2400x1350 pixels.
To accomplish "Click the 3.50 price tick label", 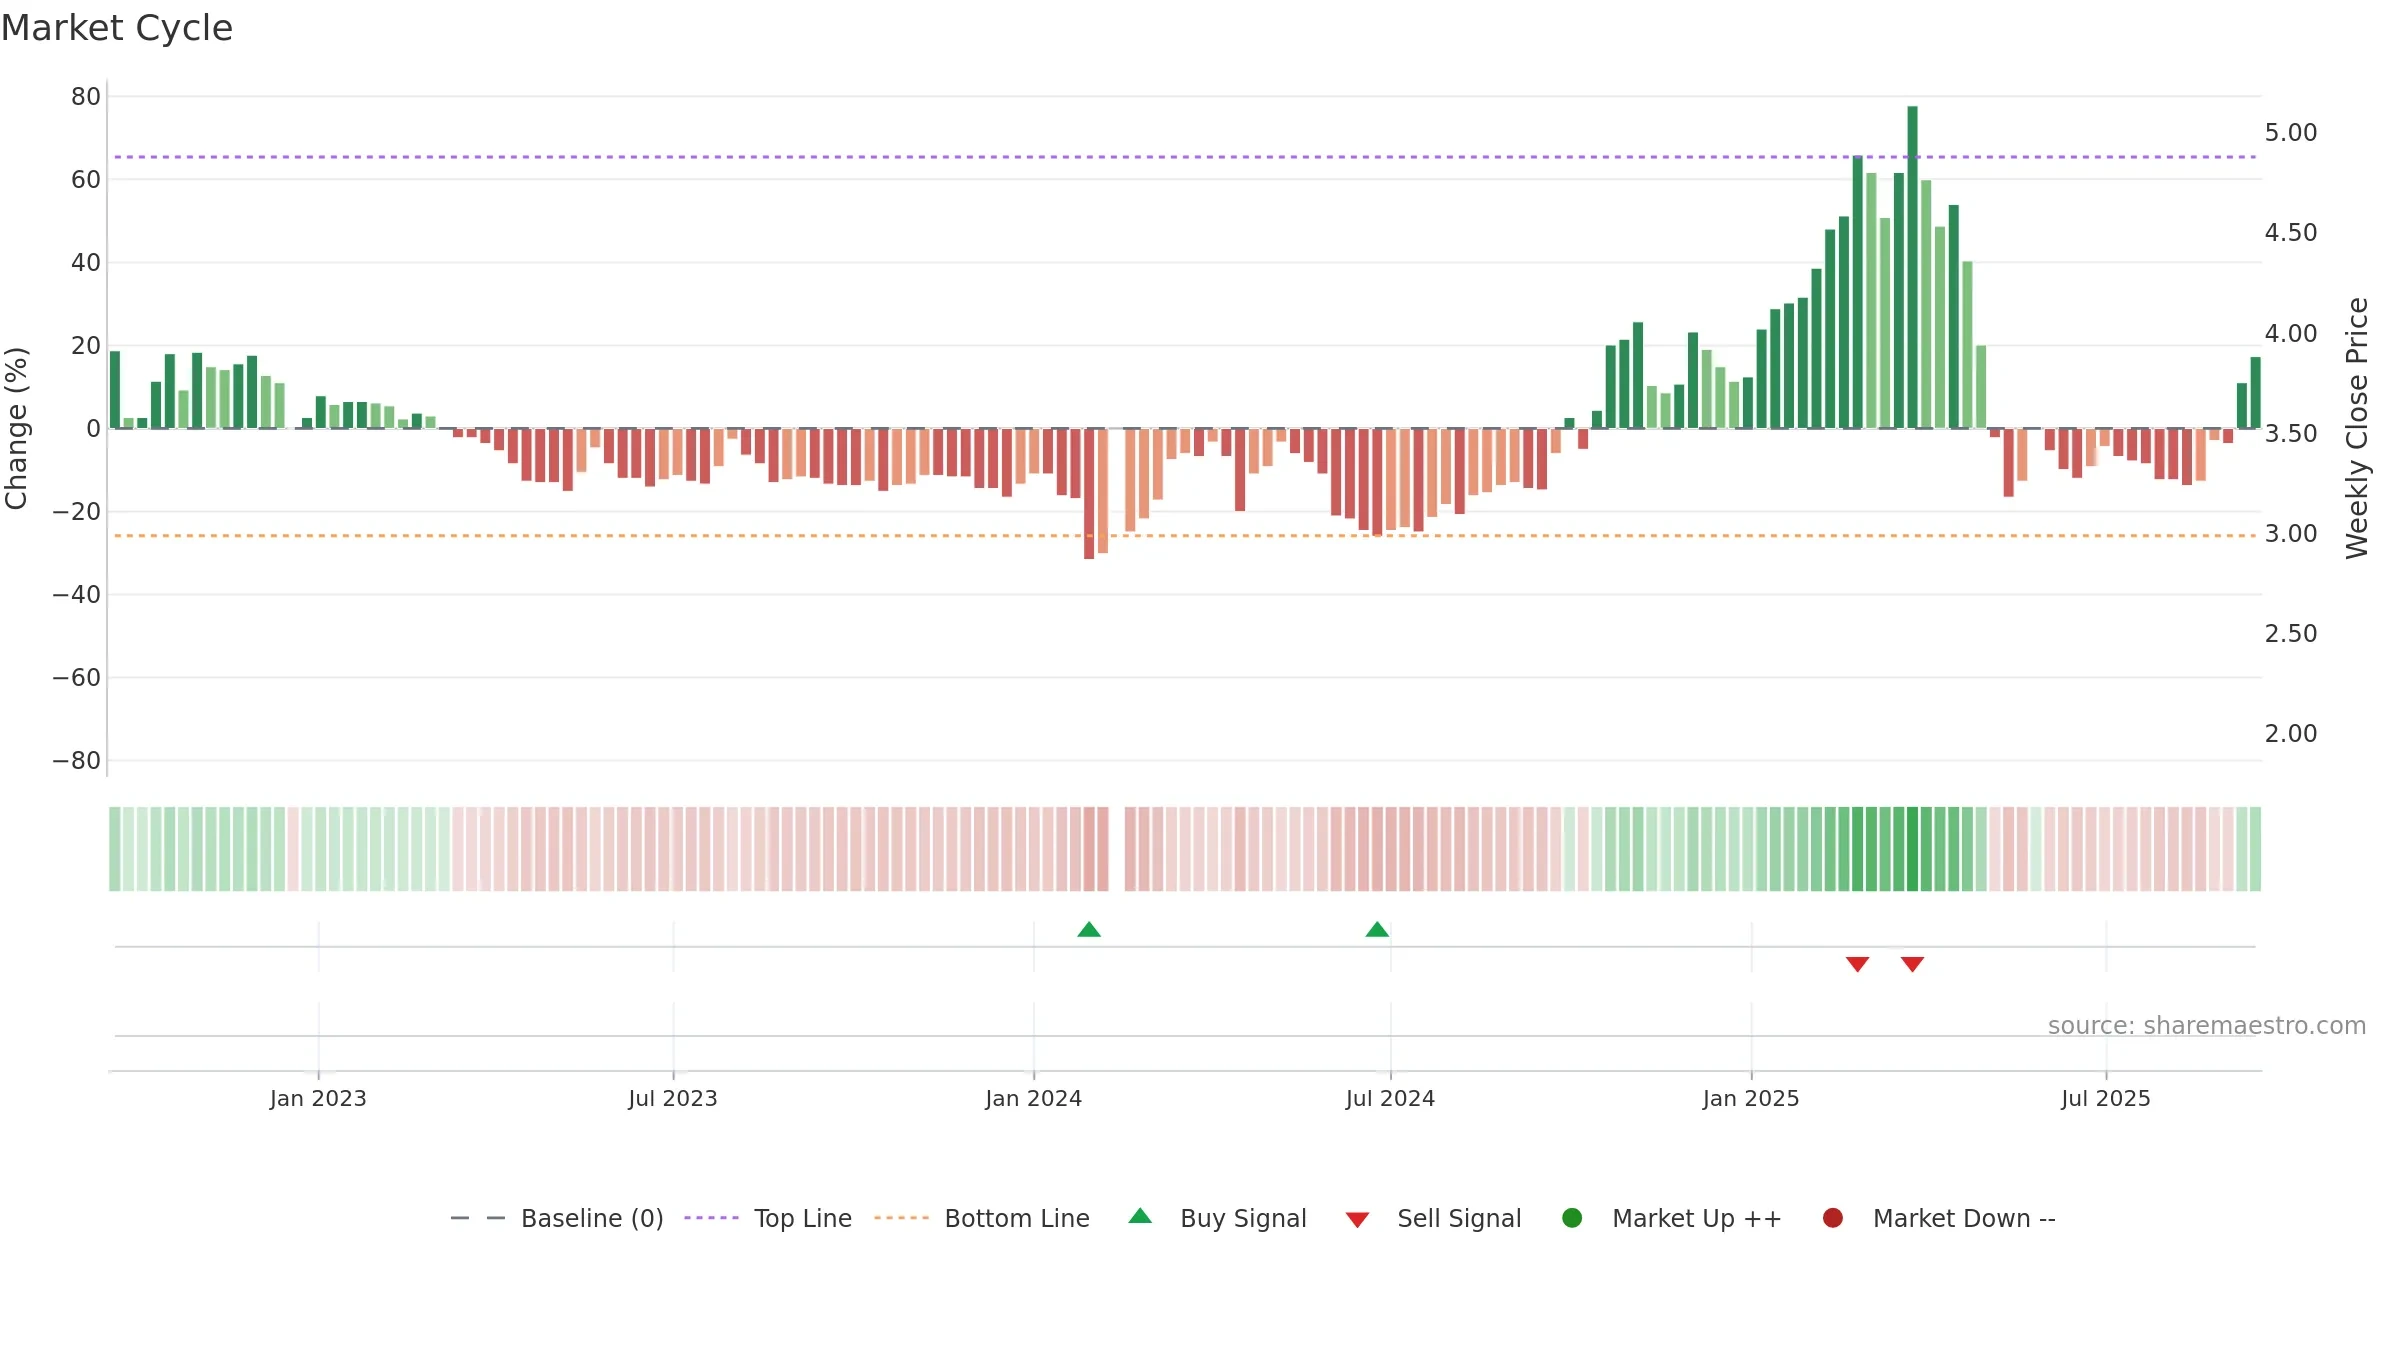I will [2291, 434].
